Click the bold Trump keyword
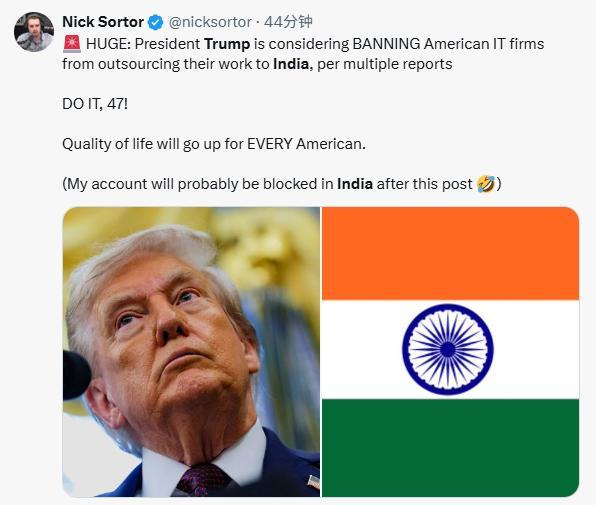Image resolution: width=596 pixels, height=505 pixels. tap(227, 44)
